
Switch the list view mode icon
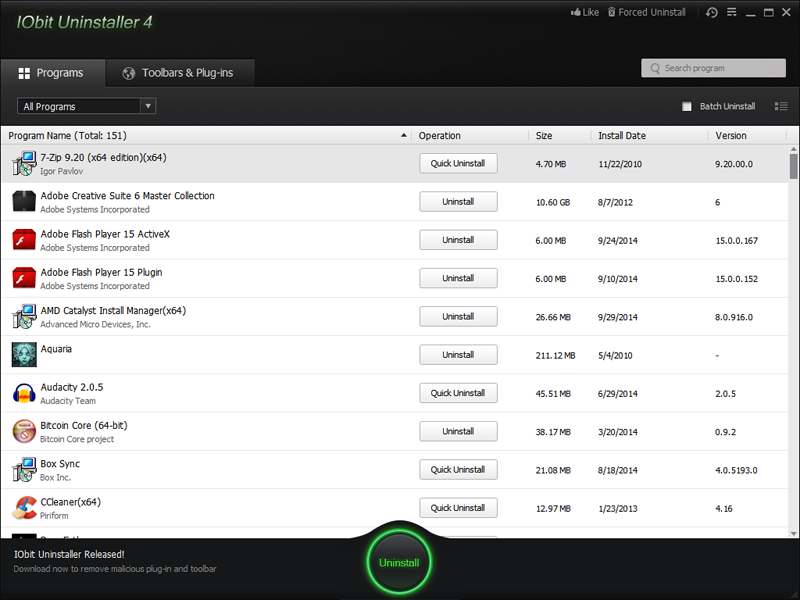781,106
